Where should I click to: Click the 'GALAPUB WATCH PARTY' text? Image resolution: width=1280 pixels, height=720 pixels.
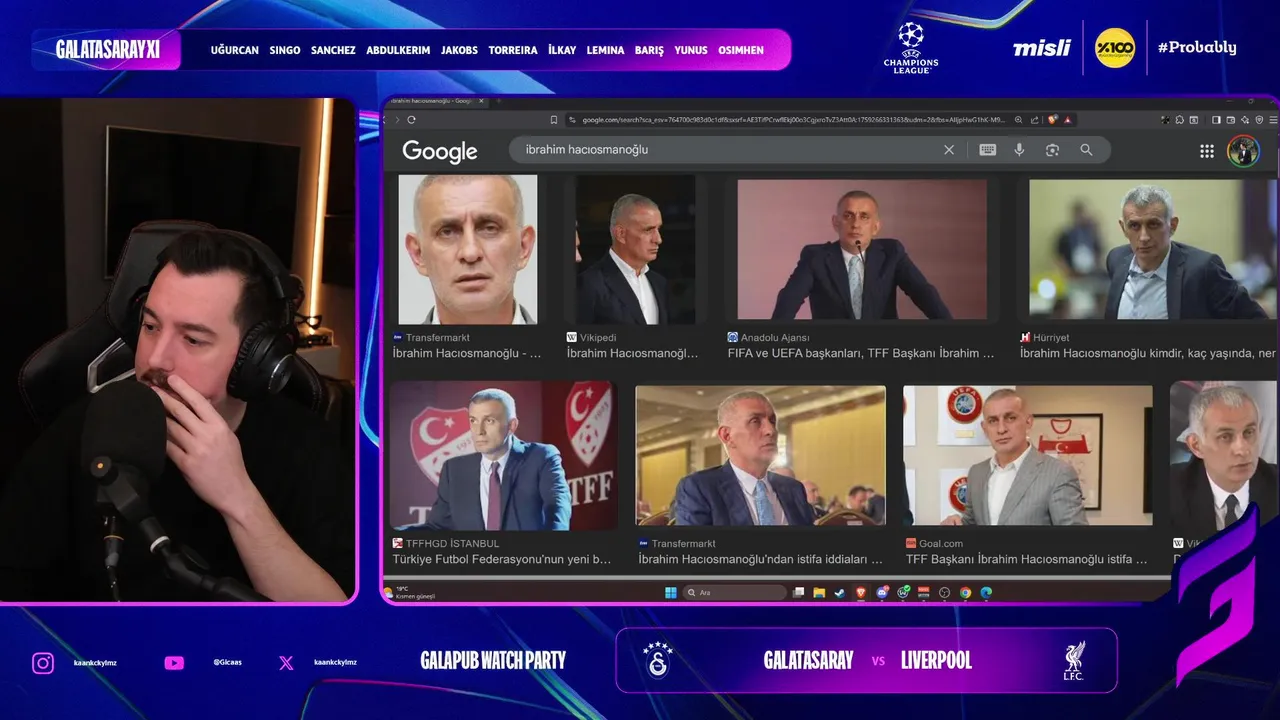(493, 660)
